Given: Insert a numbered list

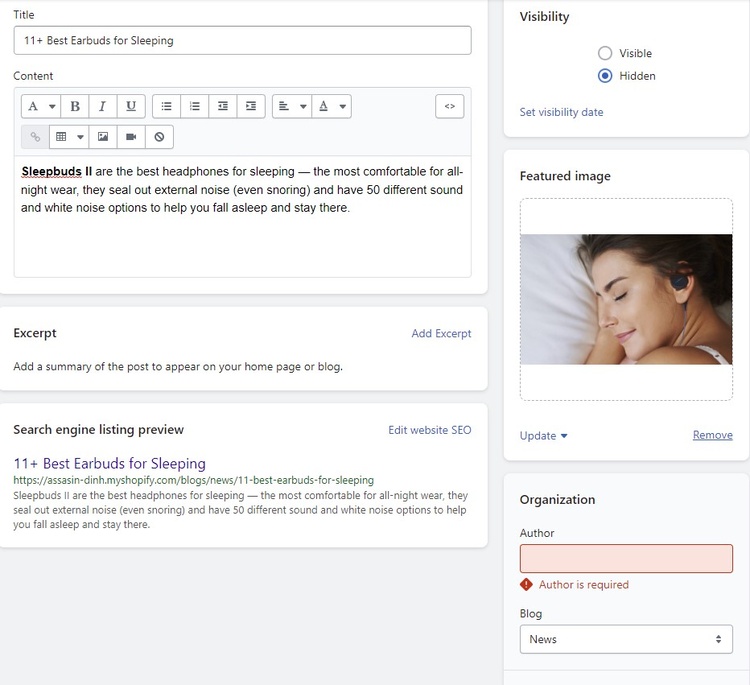Looking at the screenshot, I should click(x=194, y=106).
